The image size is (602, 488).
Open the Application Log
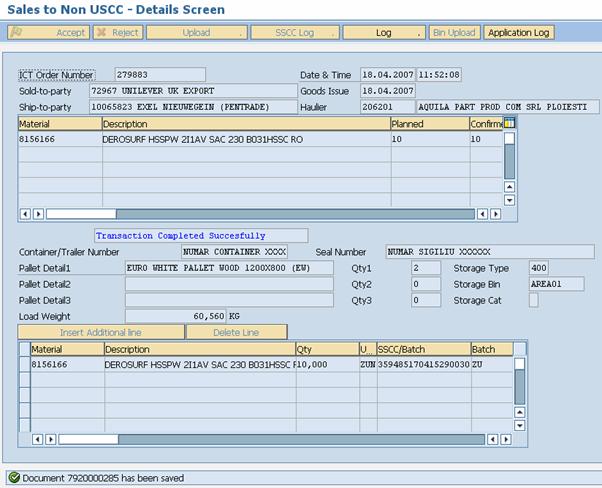click(518, 33)
